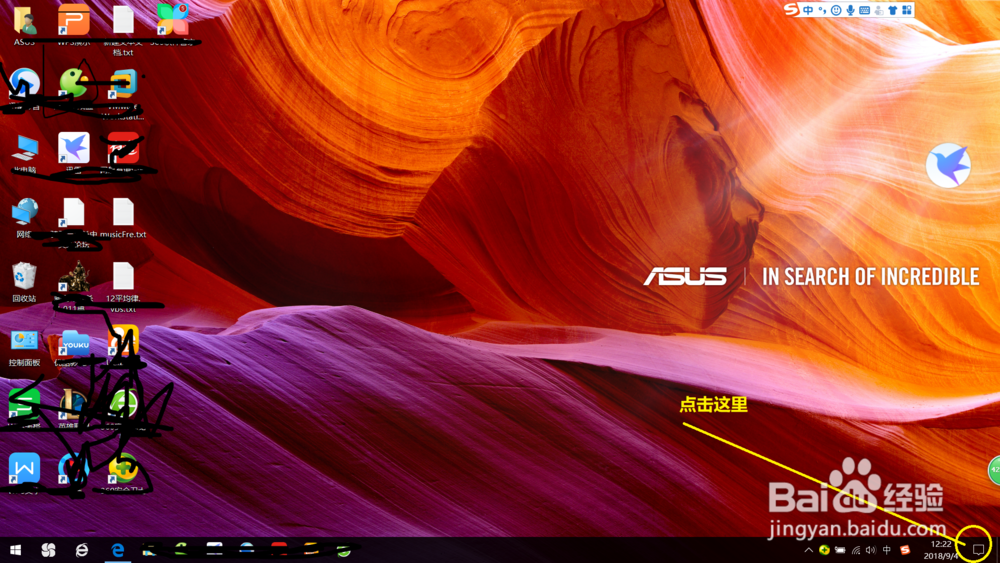Toggle Chinese/English mode on Sogou toolbar

808,10
